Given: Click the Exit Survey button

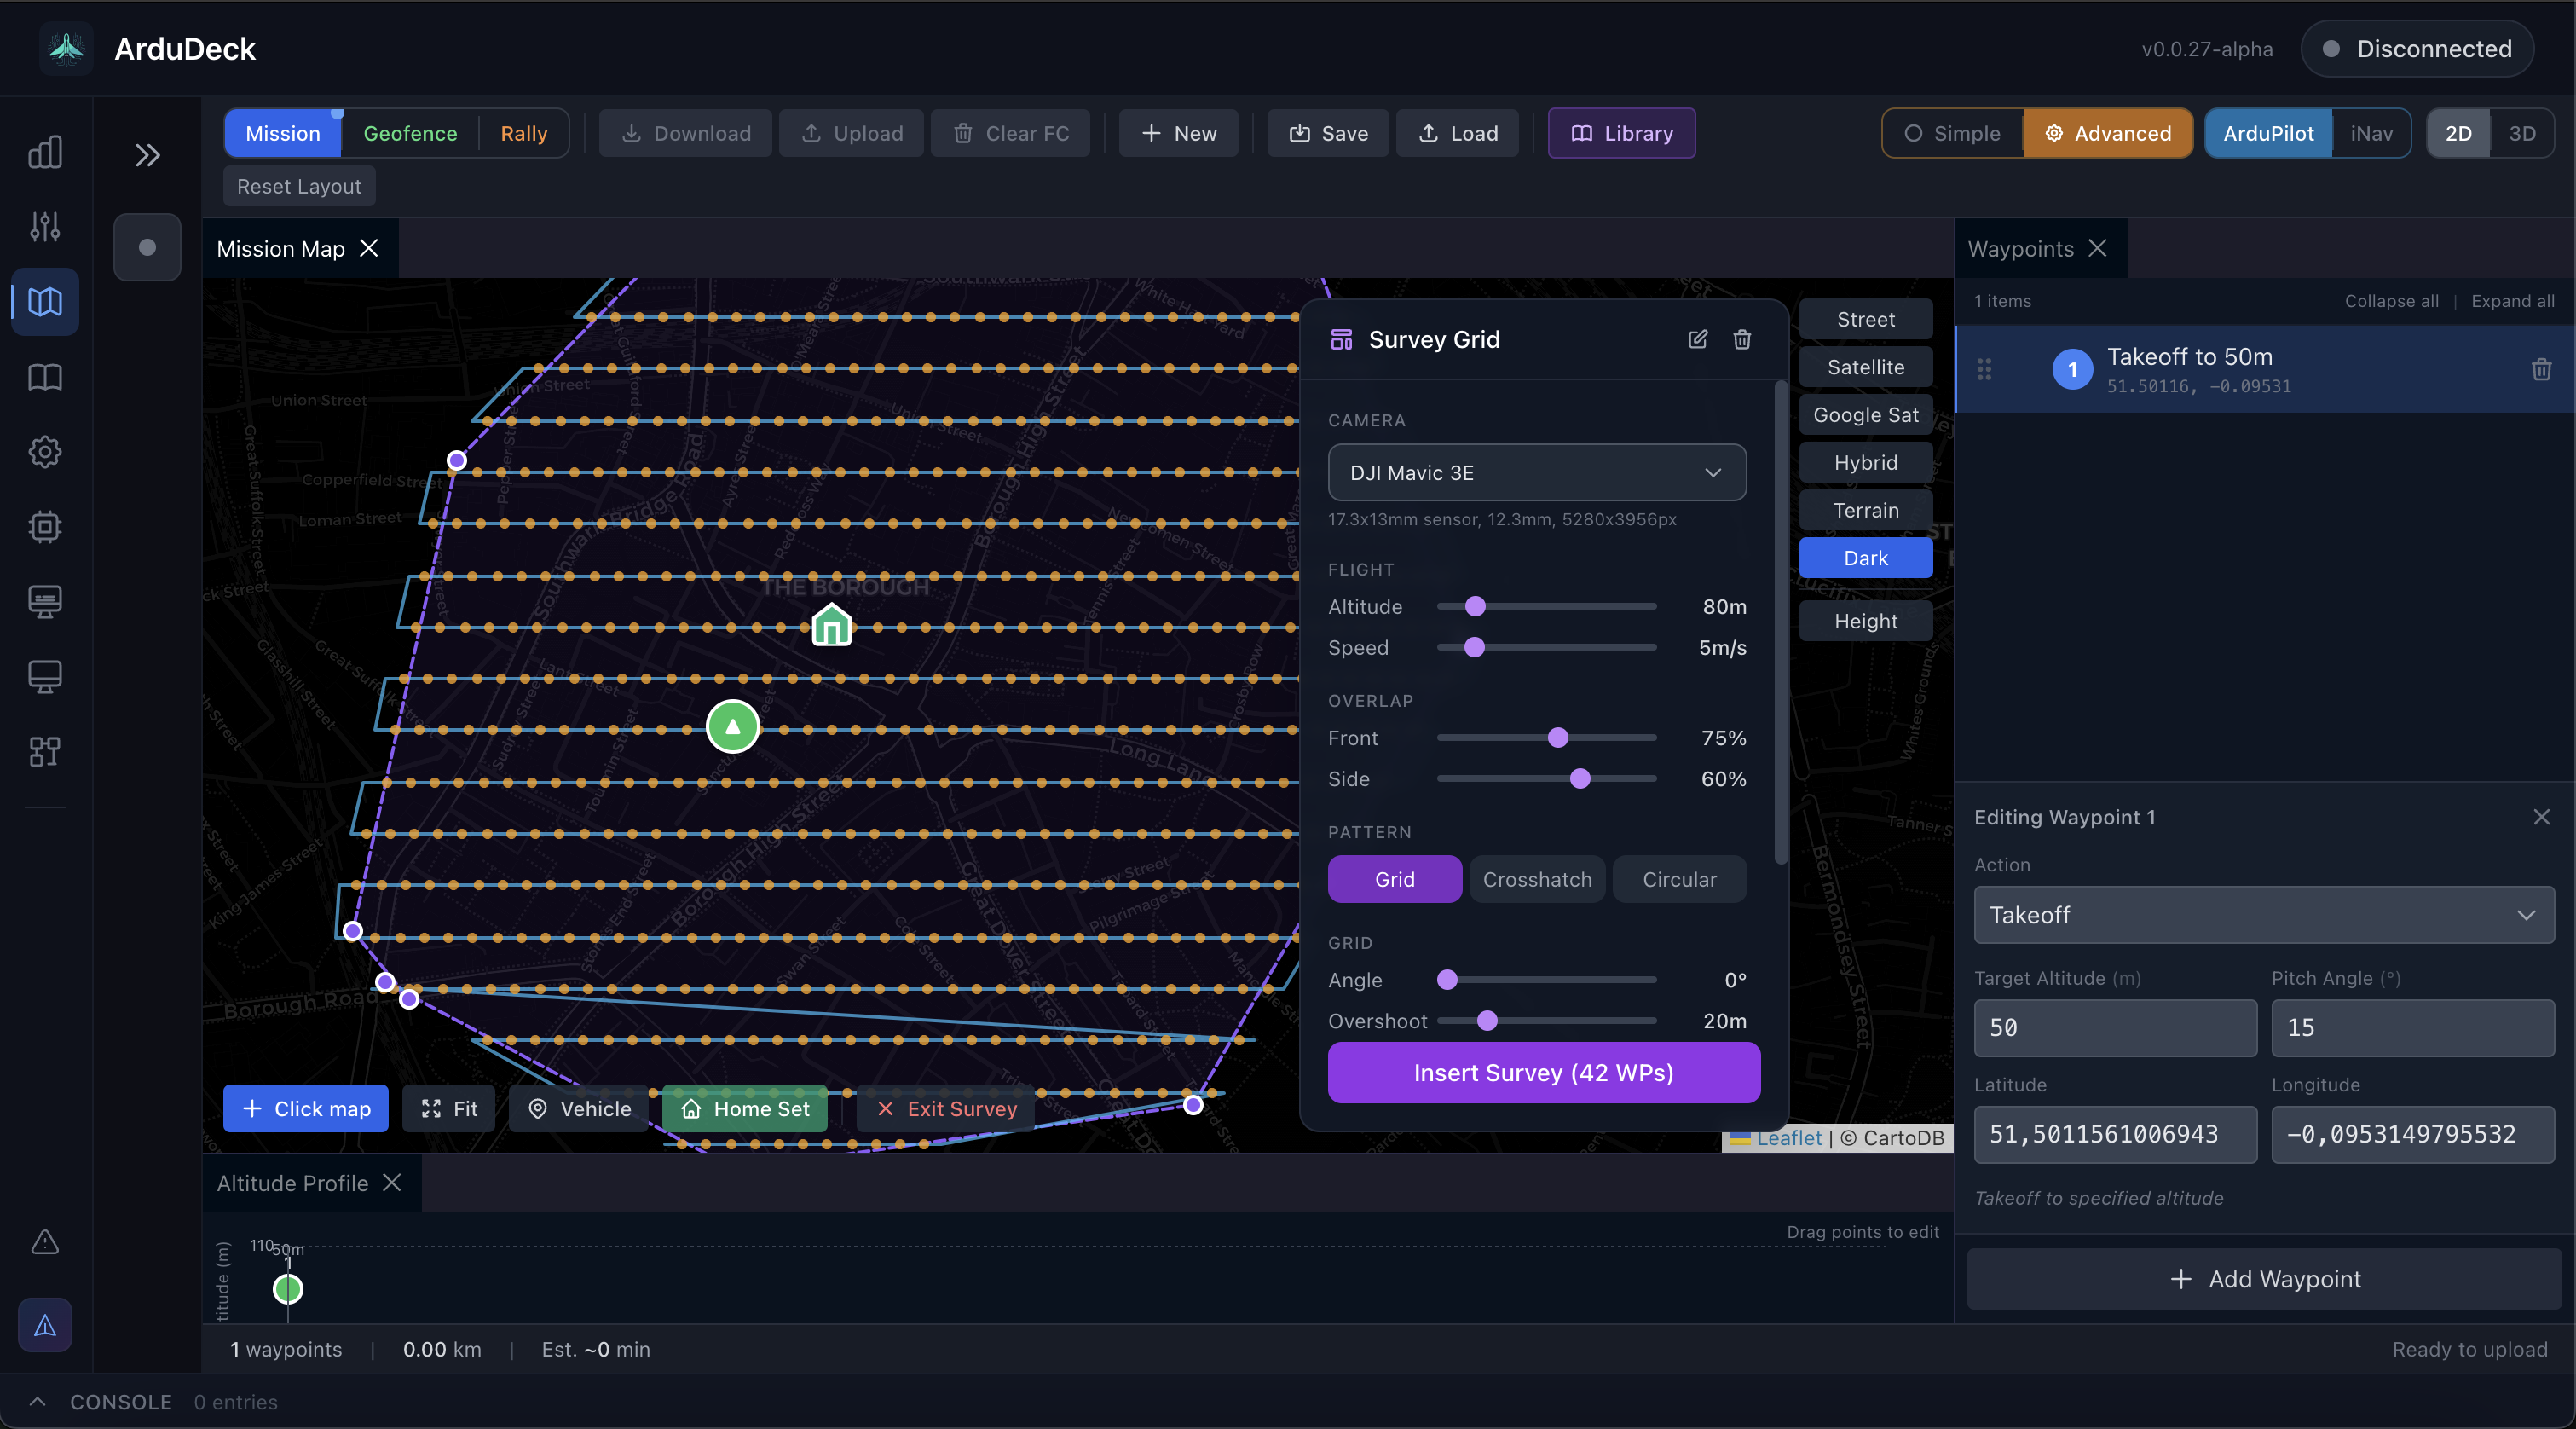Looking at the screenshot, I should tap(946, 1108).
